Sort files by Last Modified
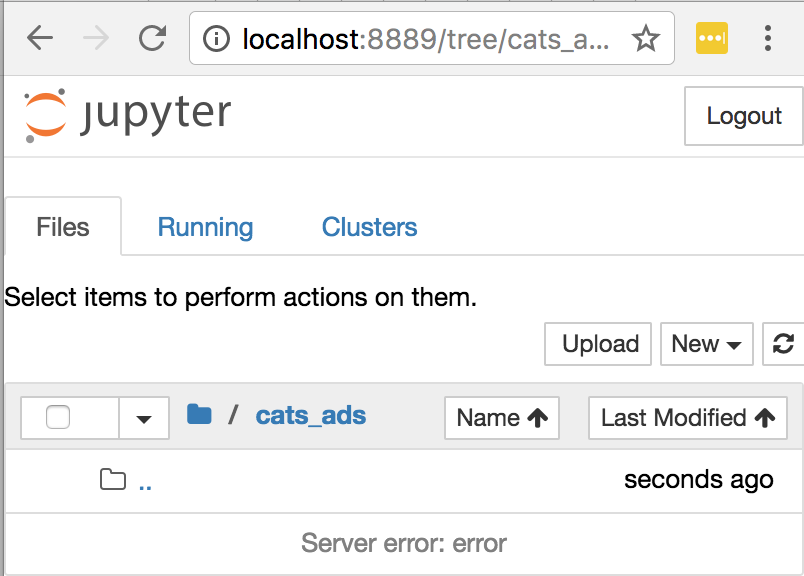 pos(687,417)
